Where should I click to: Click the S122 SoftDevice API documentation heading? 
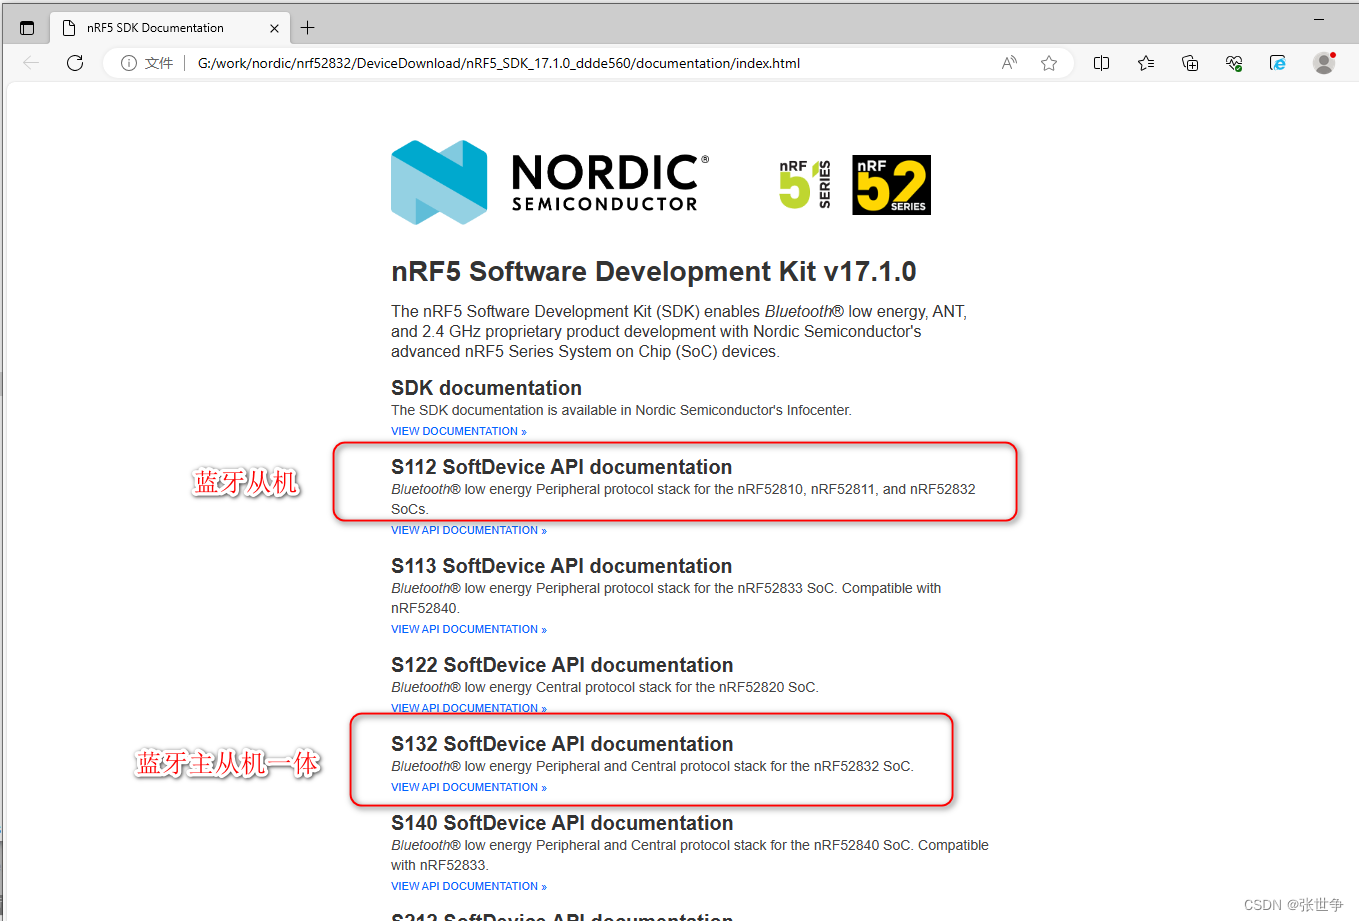[562, 665]
